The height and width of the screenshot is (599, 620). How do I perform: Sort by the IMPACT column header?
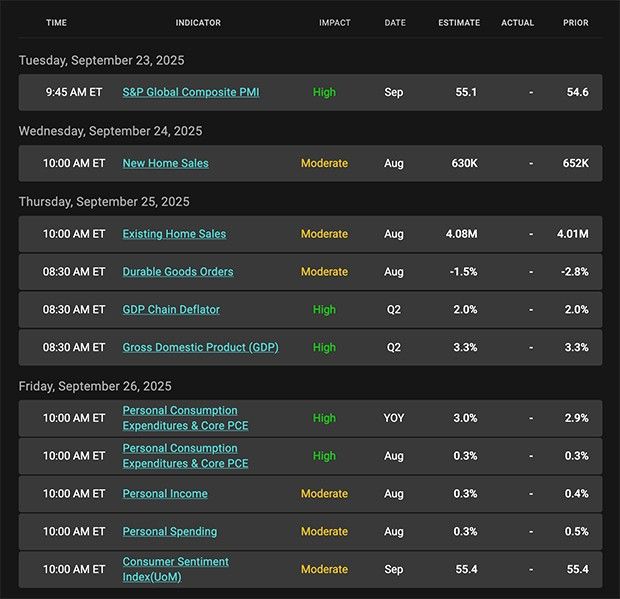click(x=335, y=23)
